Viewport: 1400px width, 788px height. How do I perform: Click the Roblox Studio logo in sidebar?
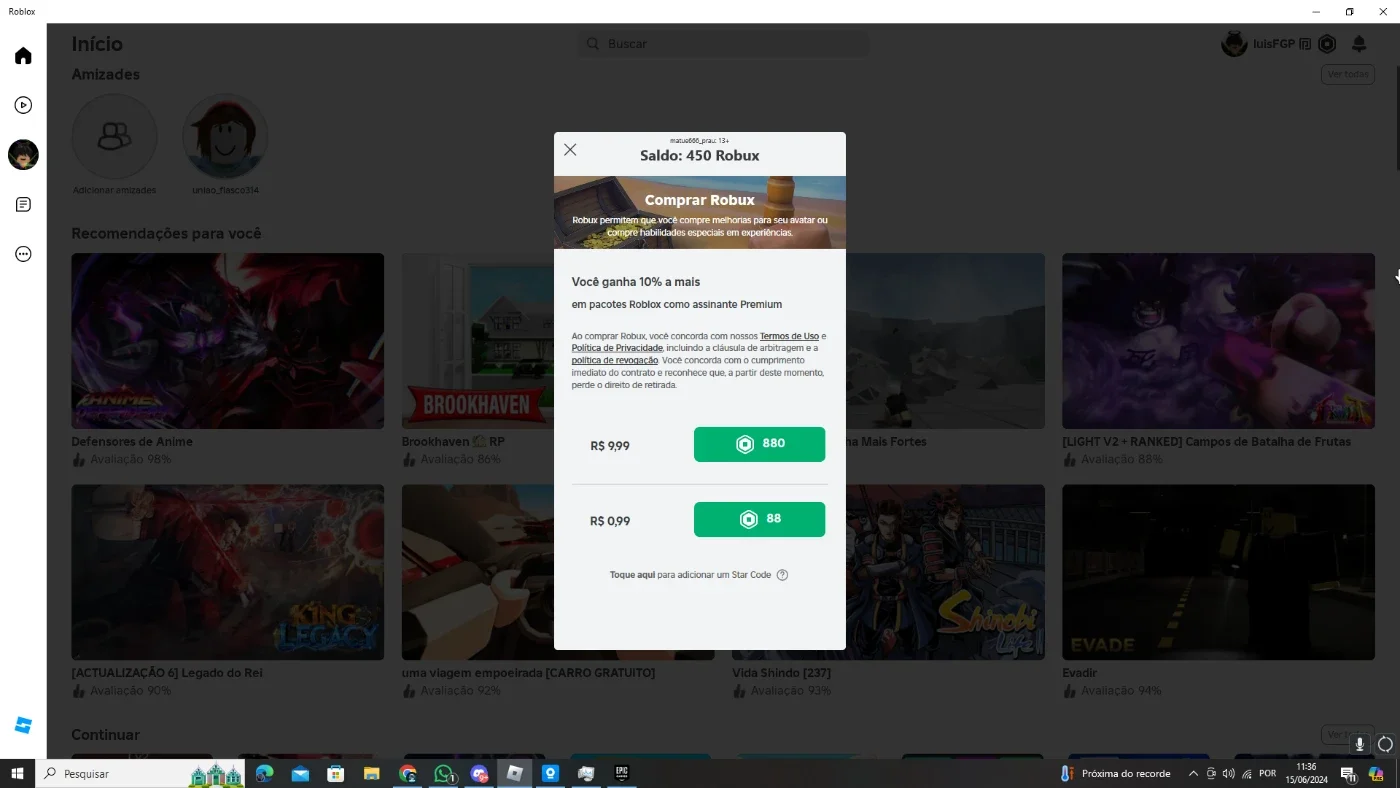point(23,725)
